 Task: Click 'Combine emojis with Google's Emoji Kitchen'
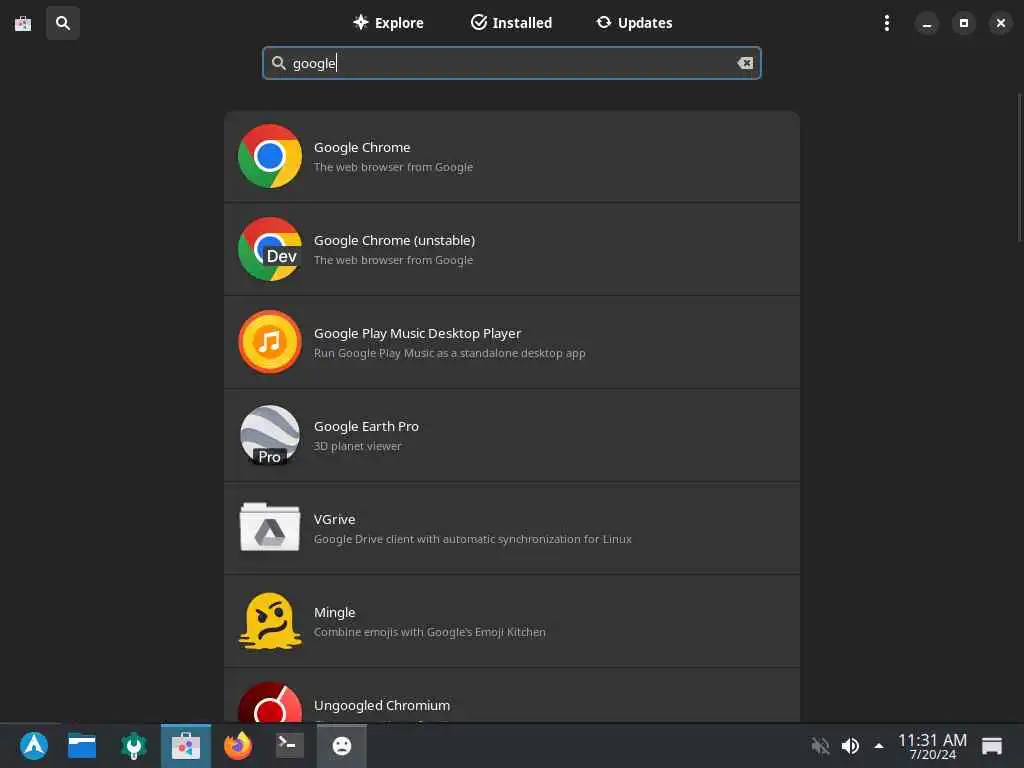pos(430,632)
